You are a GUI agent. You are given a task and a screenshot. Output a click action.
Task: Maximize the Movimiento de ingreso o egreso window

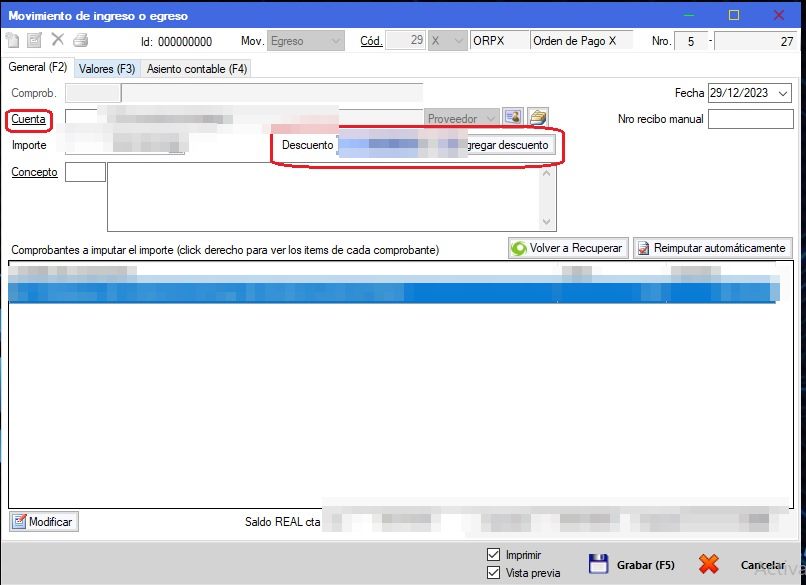734,15
